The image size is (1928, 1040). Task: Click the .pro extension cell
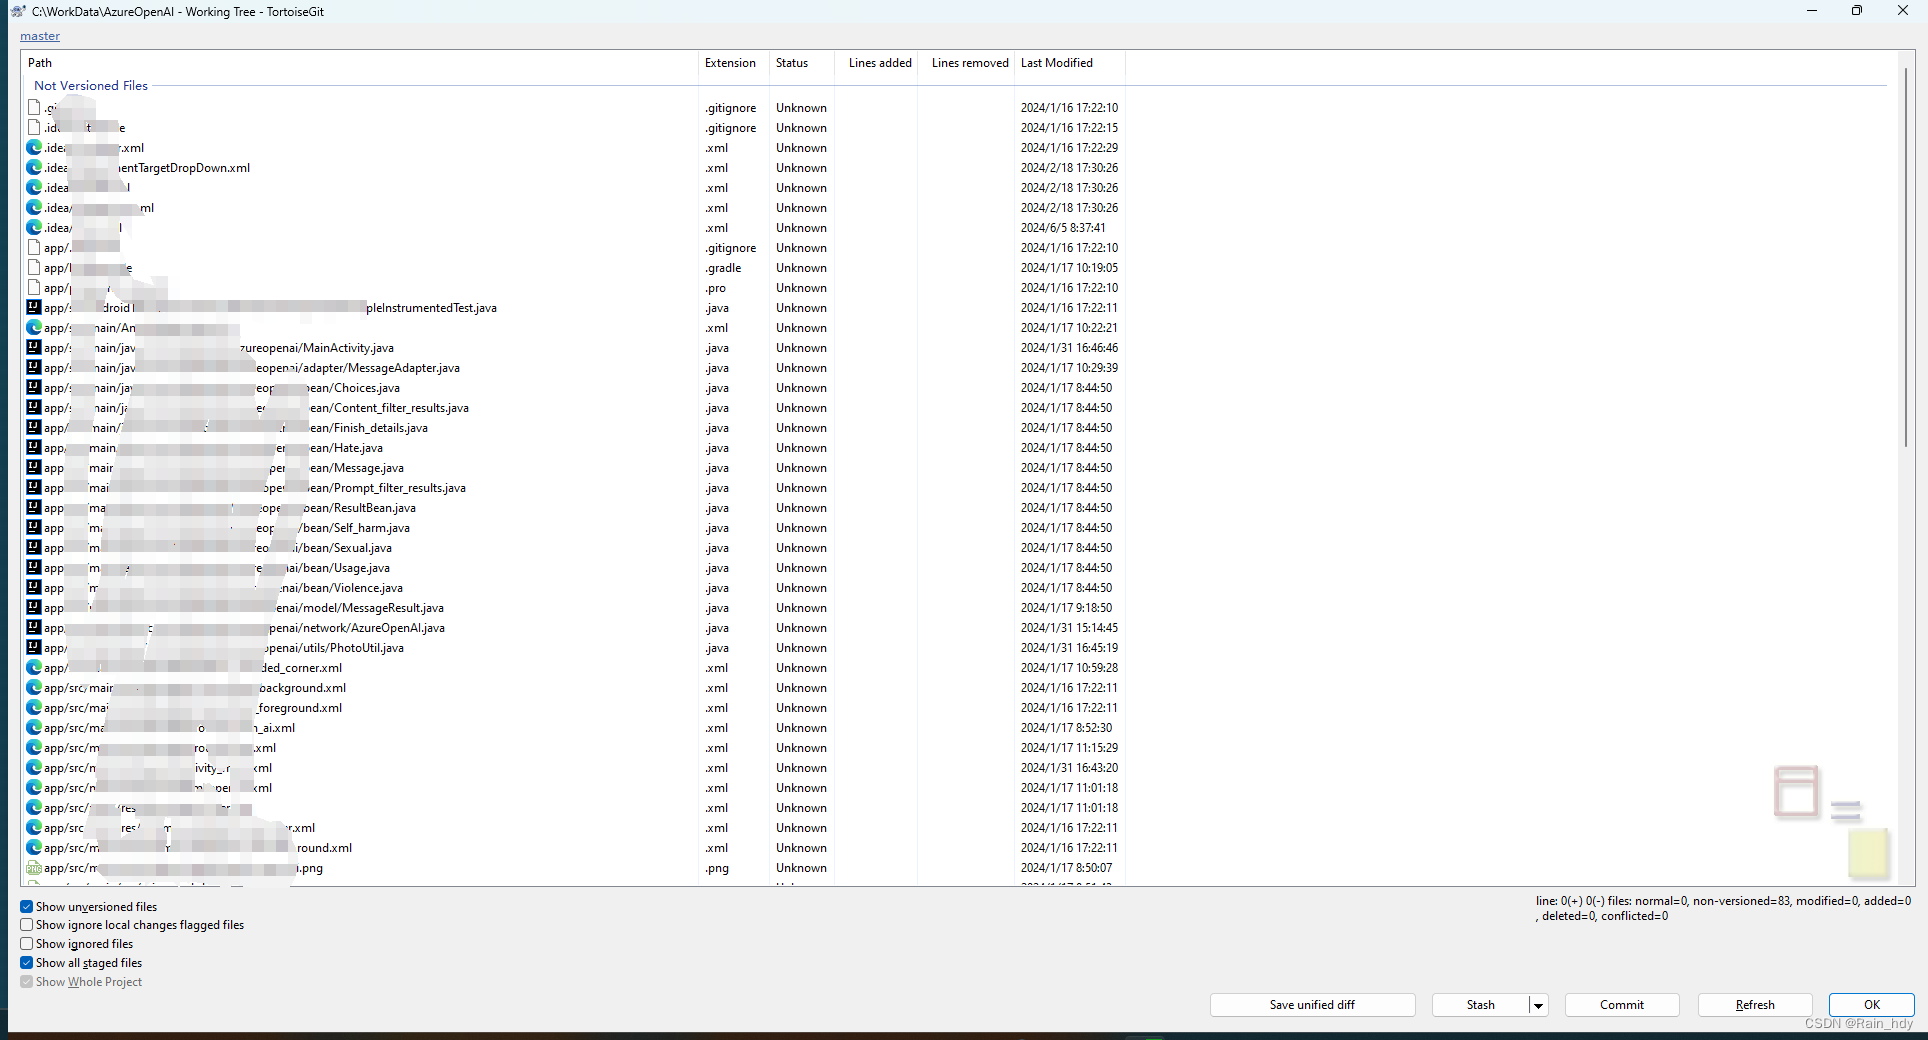pyautogui.click(x=715, y=288)
